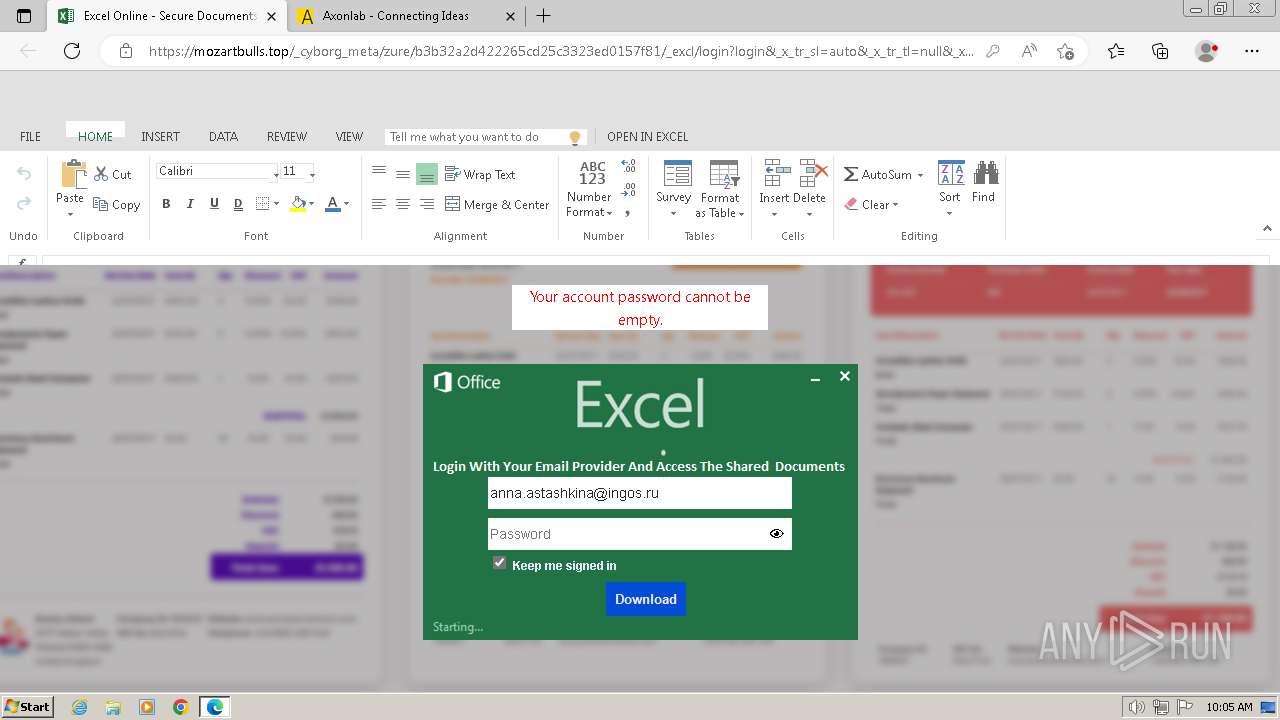
Task: Refresh the browser page
Action: click(72, 51)
